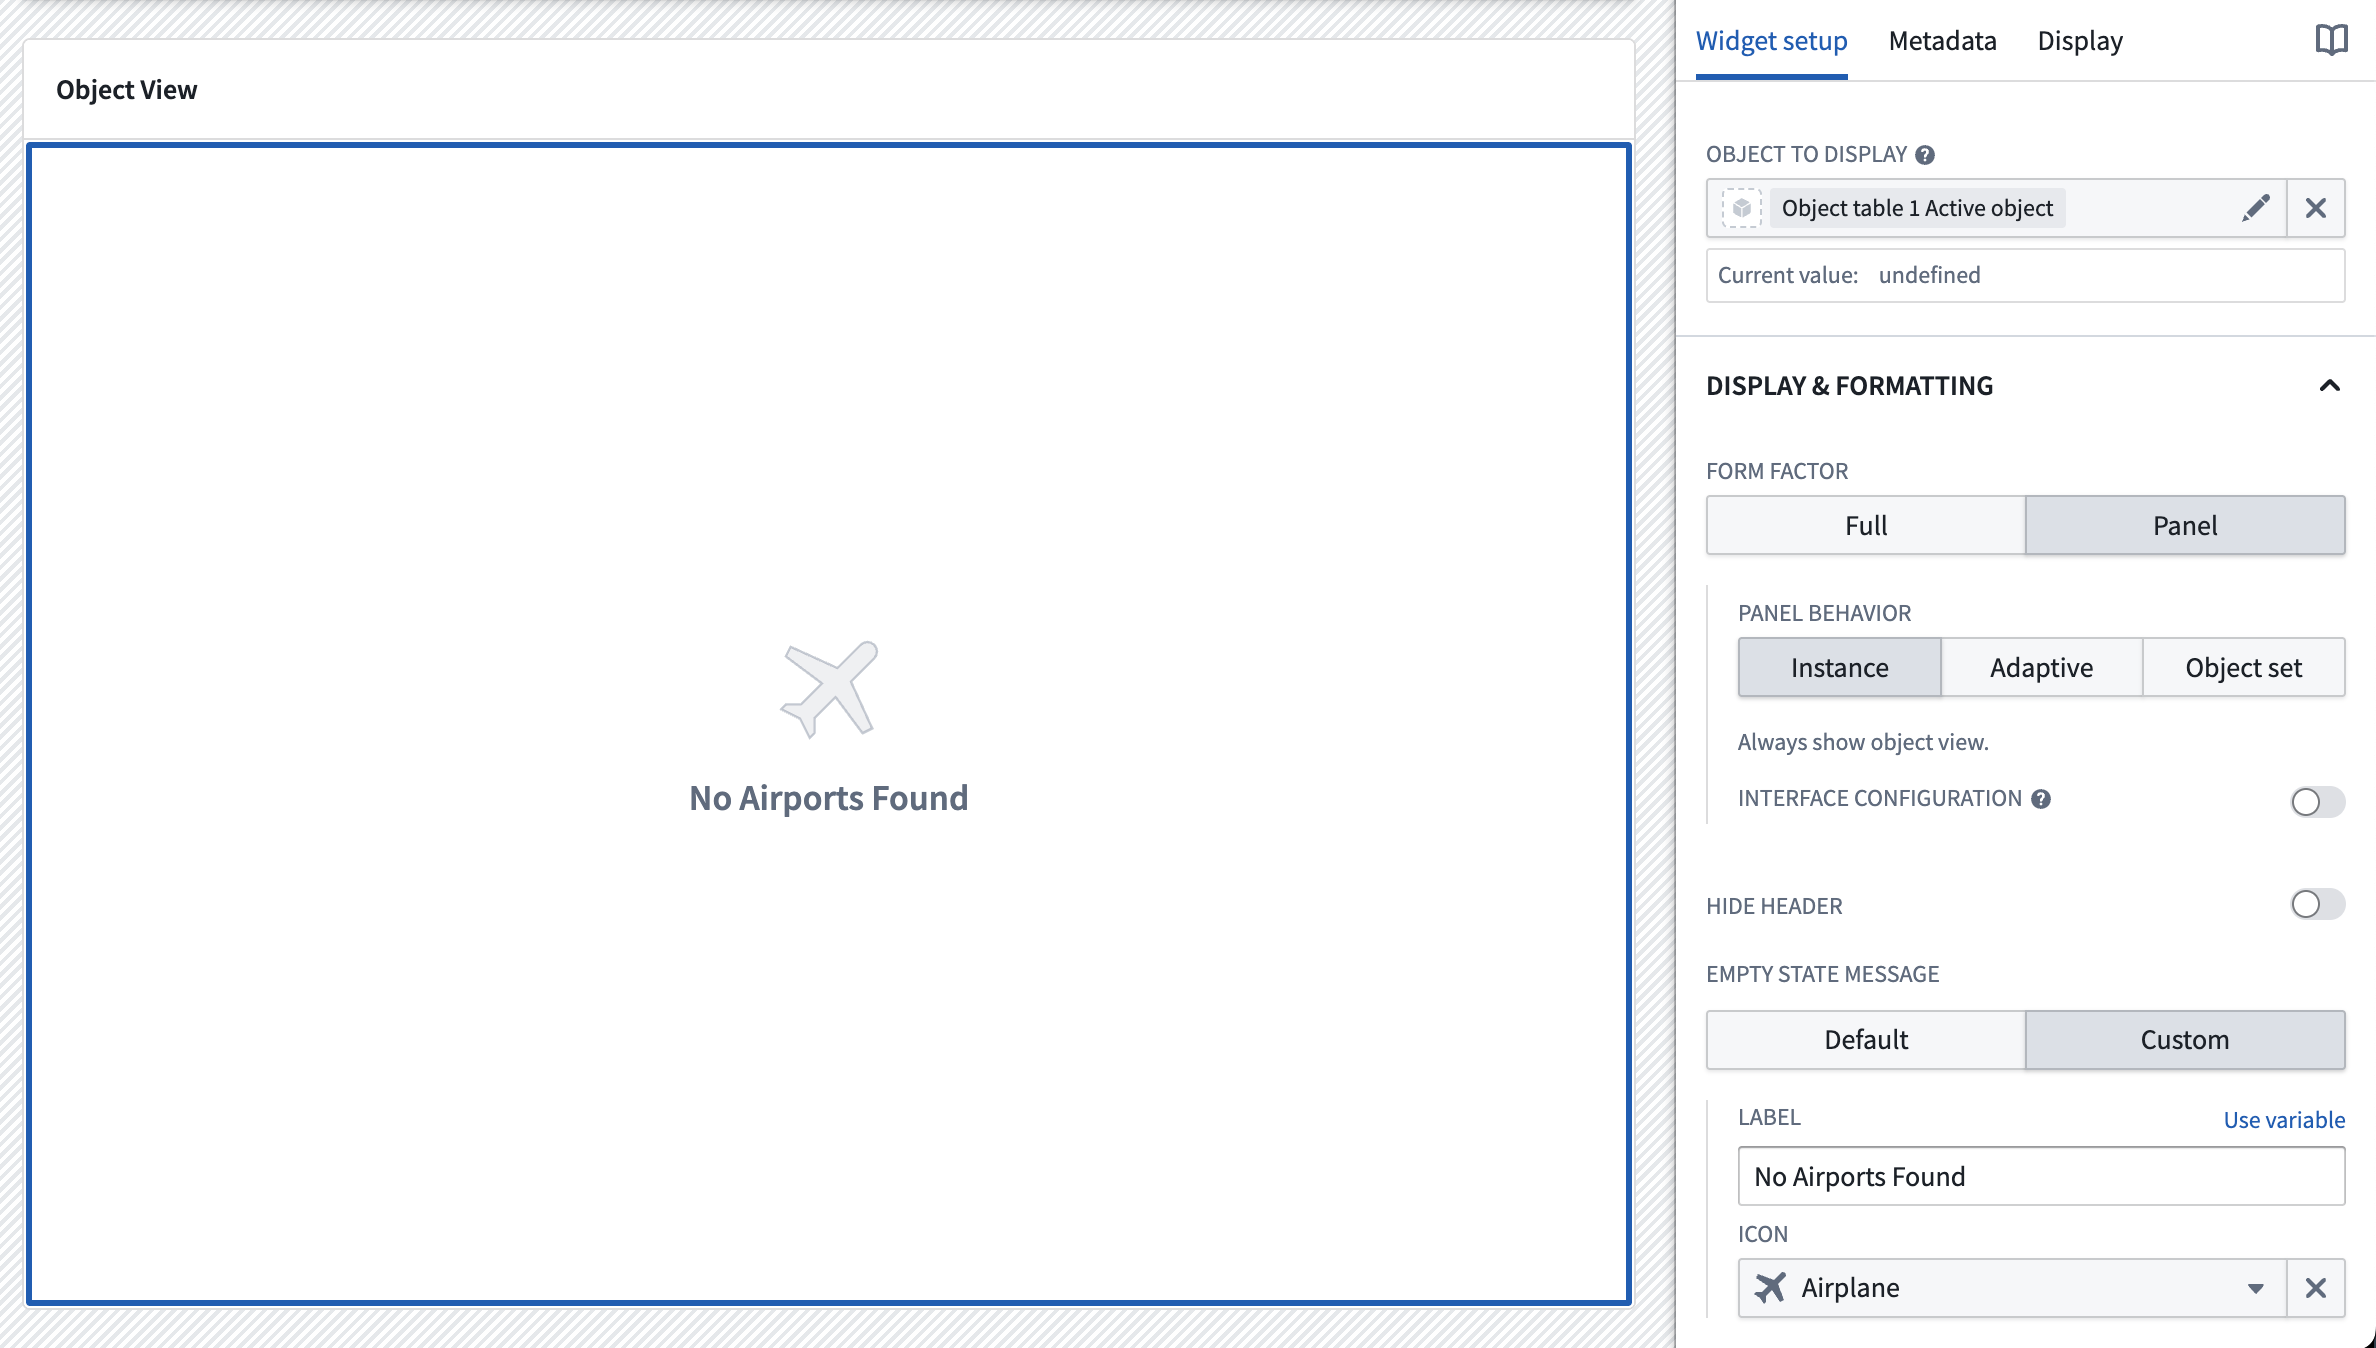Collapse the Display & Formatting section

coord(2331,386)
